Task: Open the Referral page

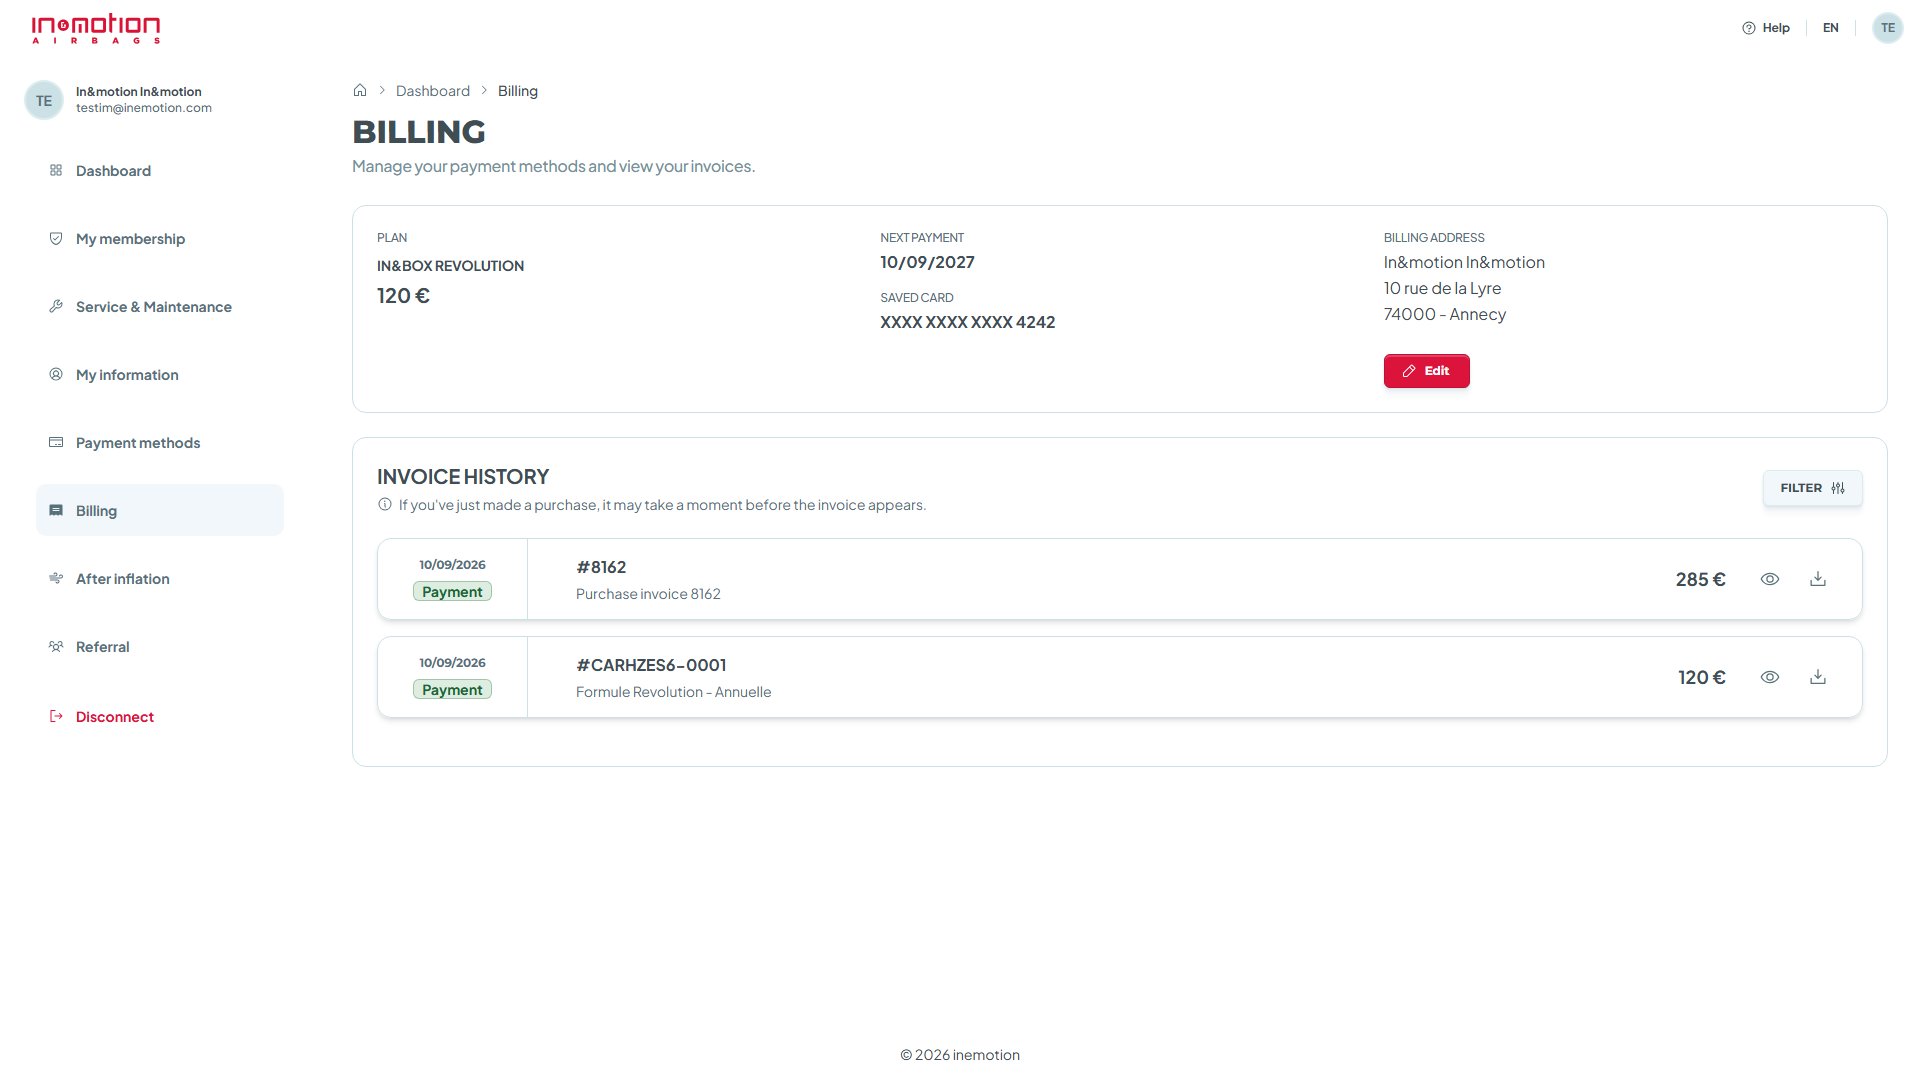Action: [160, 647]
